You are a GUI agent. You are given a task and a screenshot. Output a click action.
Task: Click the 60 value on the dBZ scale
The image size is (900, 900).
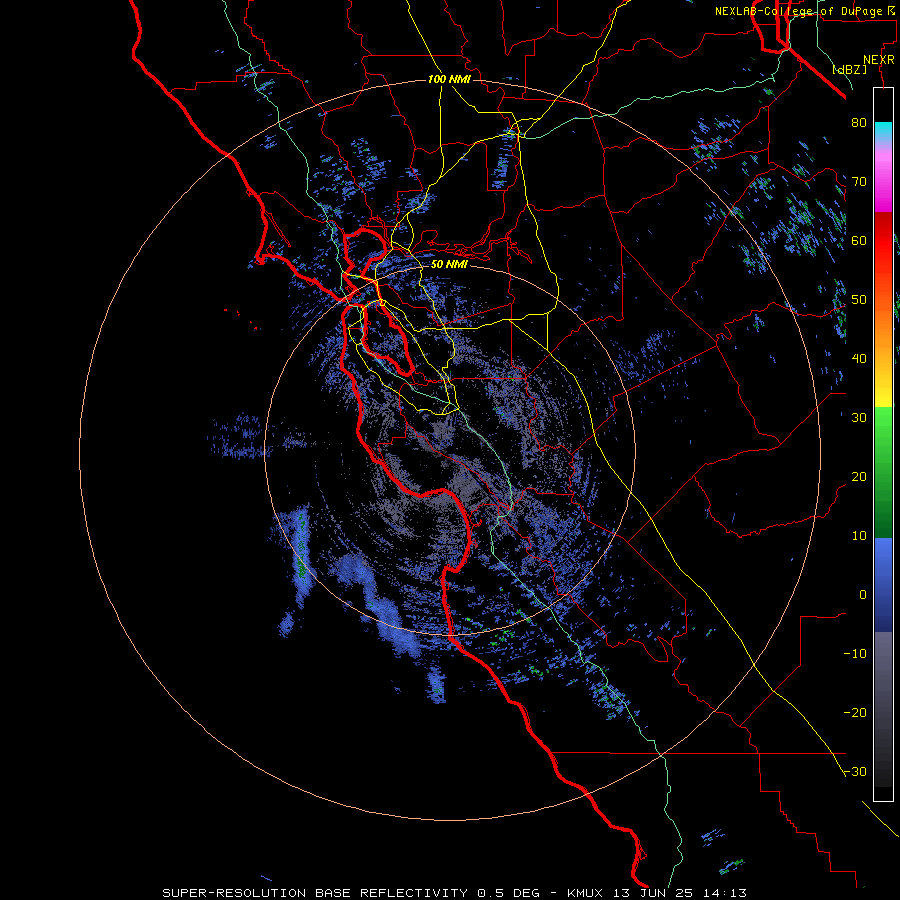click(859, 240)
